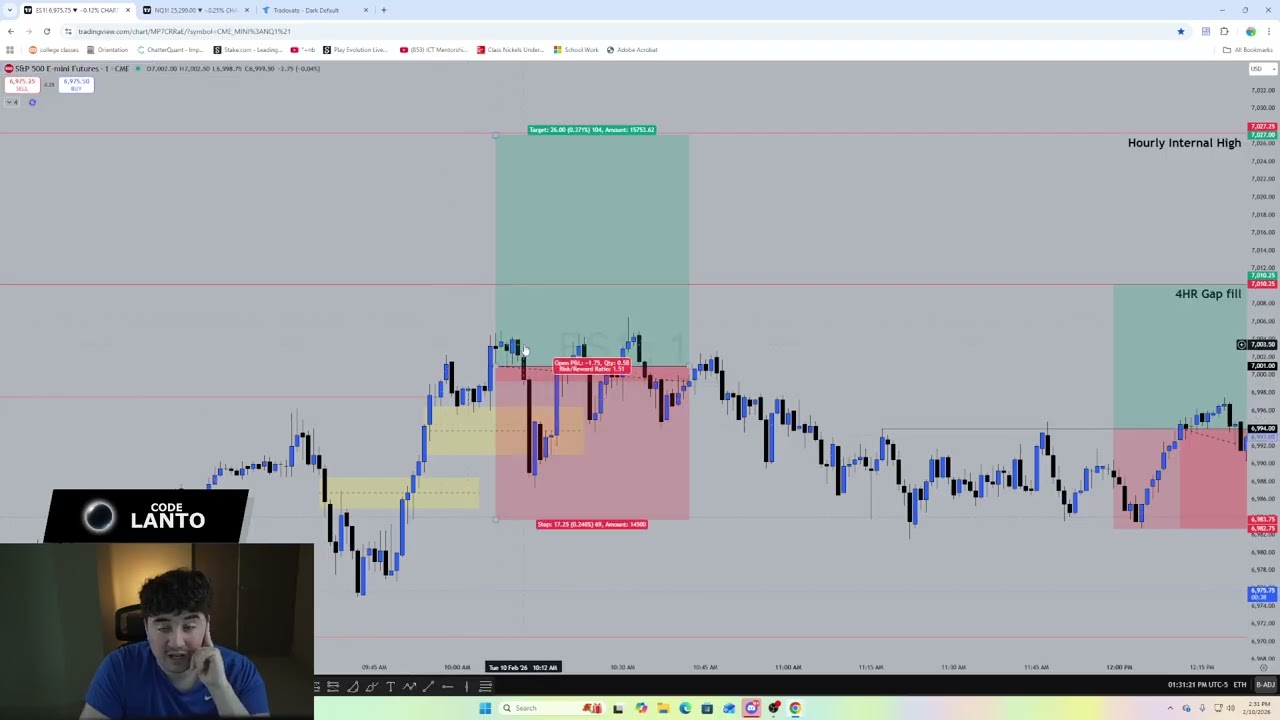1280x720 pixels.
Task: Click the red SELL price button
Action: [x=22, y=85]
